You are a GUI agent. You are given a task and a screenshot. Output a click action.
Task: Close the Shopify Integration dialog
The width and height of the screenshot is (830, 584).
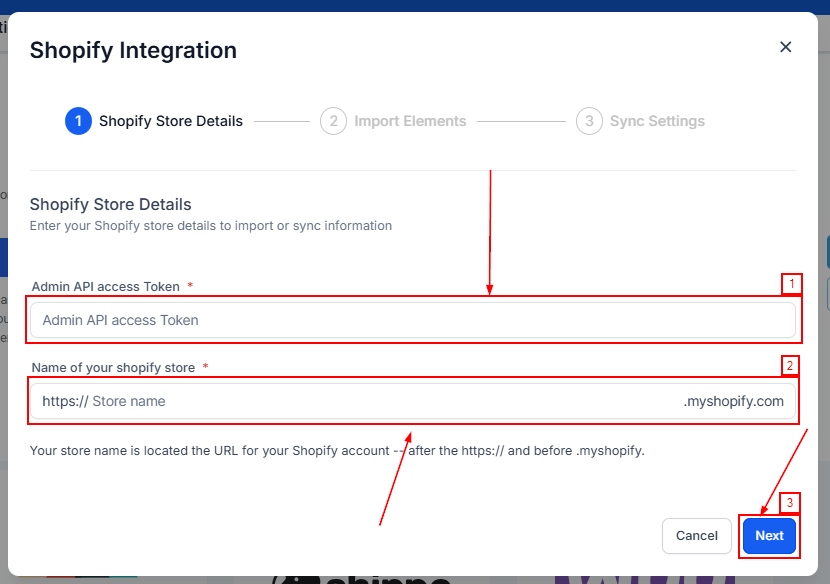785,47
